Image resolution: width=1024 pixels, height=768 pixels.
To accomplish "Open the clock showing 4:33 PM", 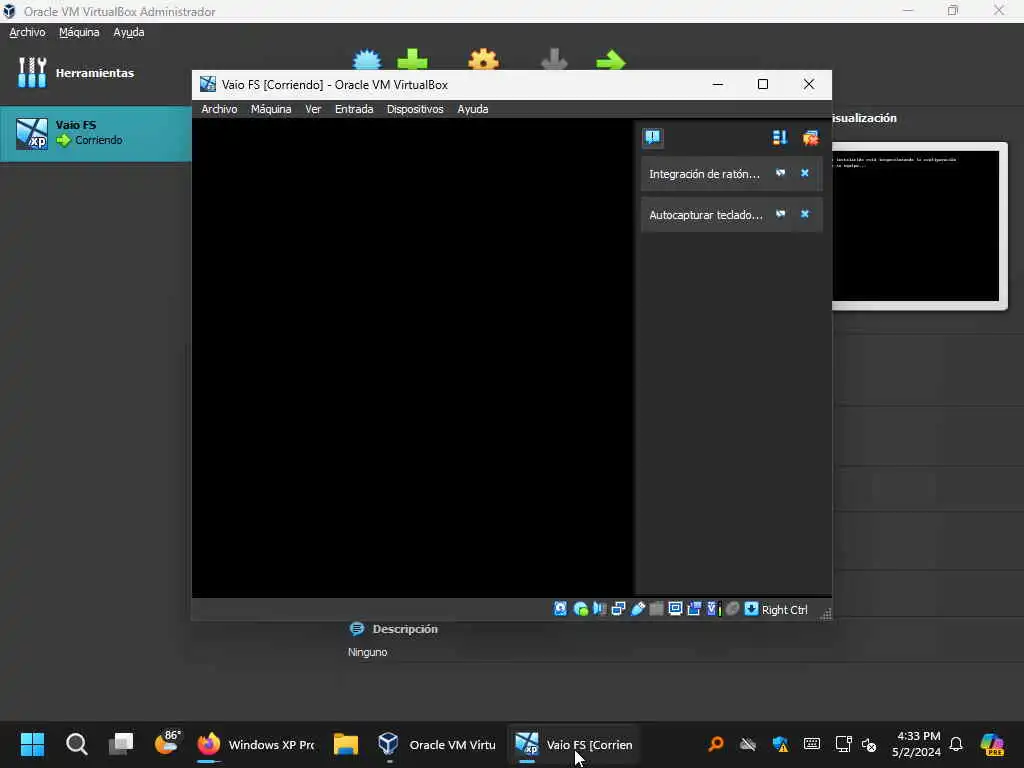I will coord(917,744).
